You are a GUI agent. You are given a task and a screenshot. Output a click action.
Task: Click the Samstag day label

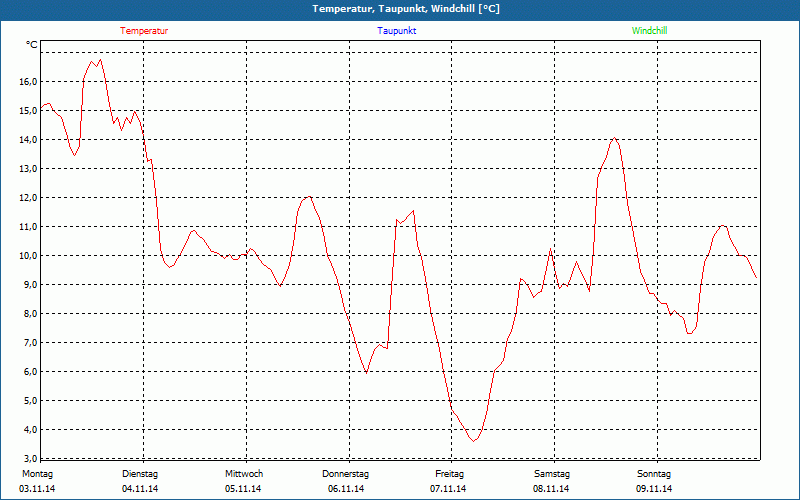[x=552, y=474]
